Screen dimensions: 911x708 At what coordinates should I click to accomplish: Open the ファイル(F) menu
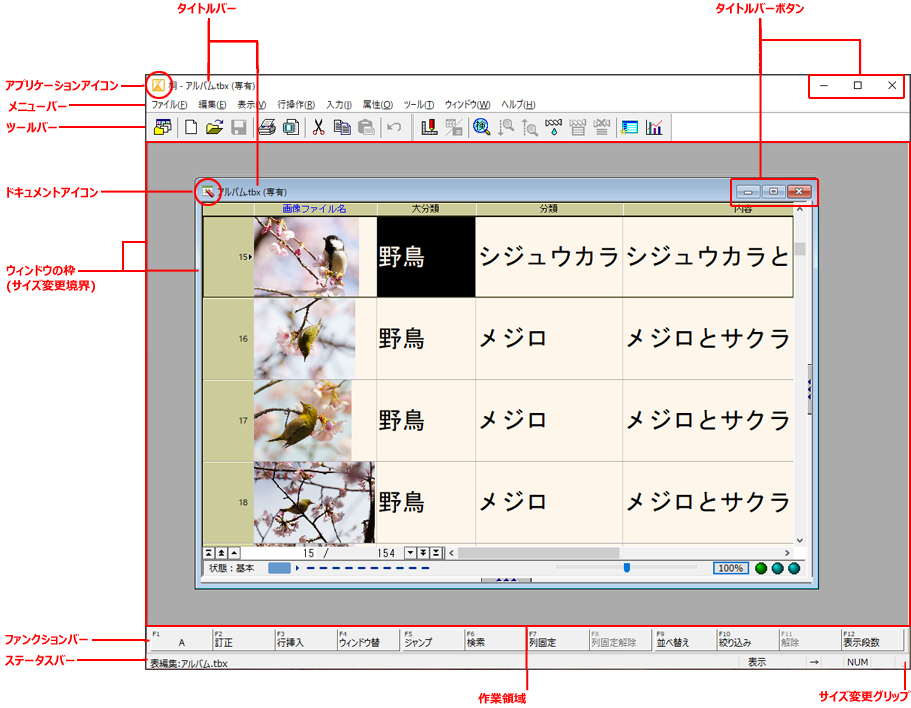[169, 105]
